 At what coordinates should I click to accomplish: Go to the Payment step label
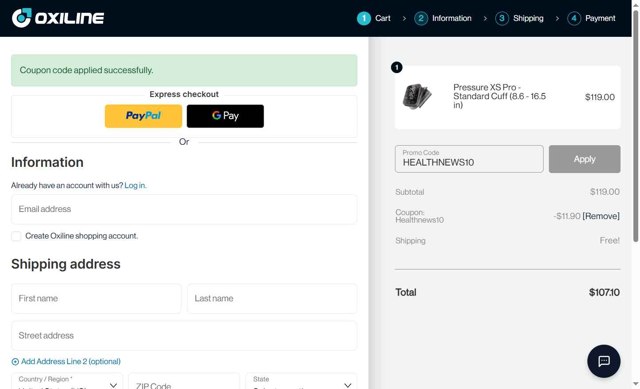[600, 18]
